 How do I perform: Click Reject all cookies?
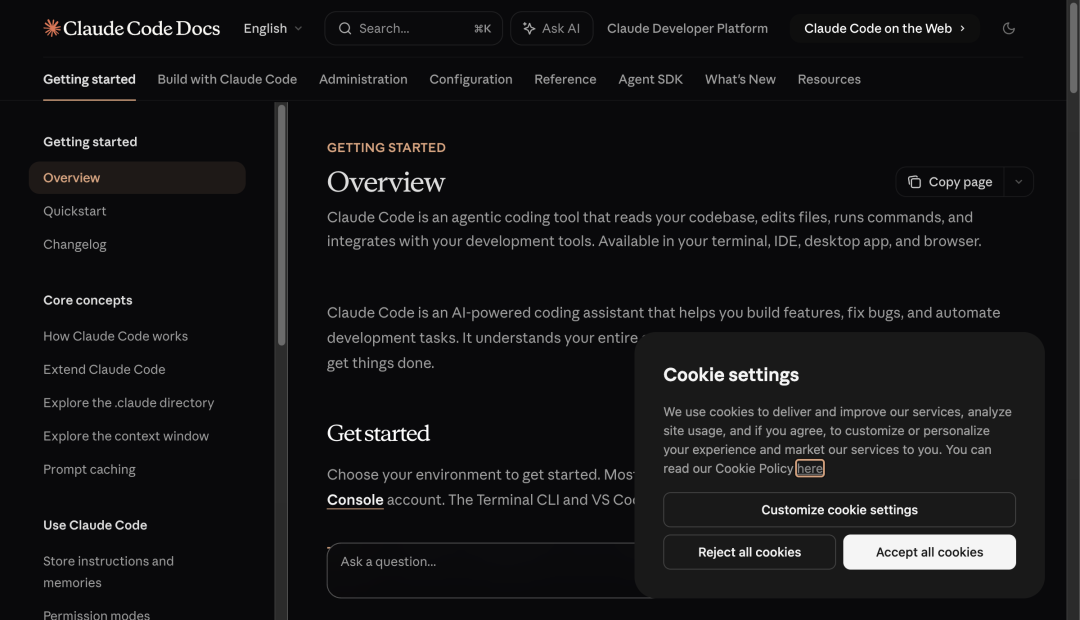[x=749, y=552]
